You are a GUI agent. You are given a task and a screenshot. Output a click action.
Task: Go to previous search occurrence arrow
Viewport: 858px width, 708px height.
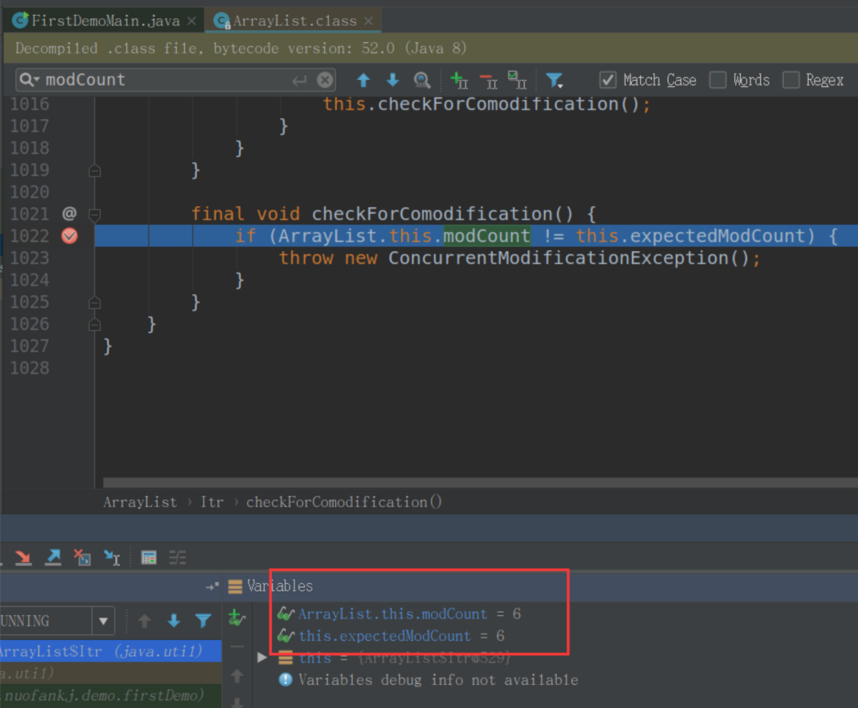point(363,80)
